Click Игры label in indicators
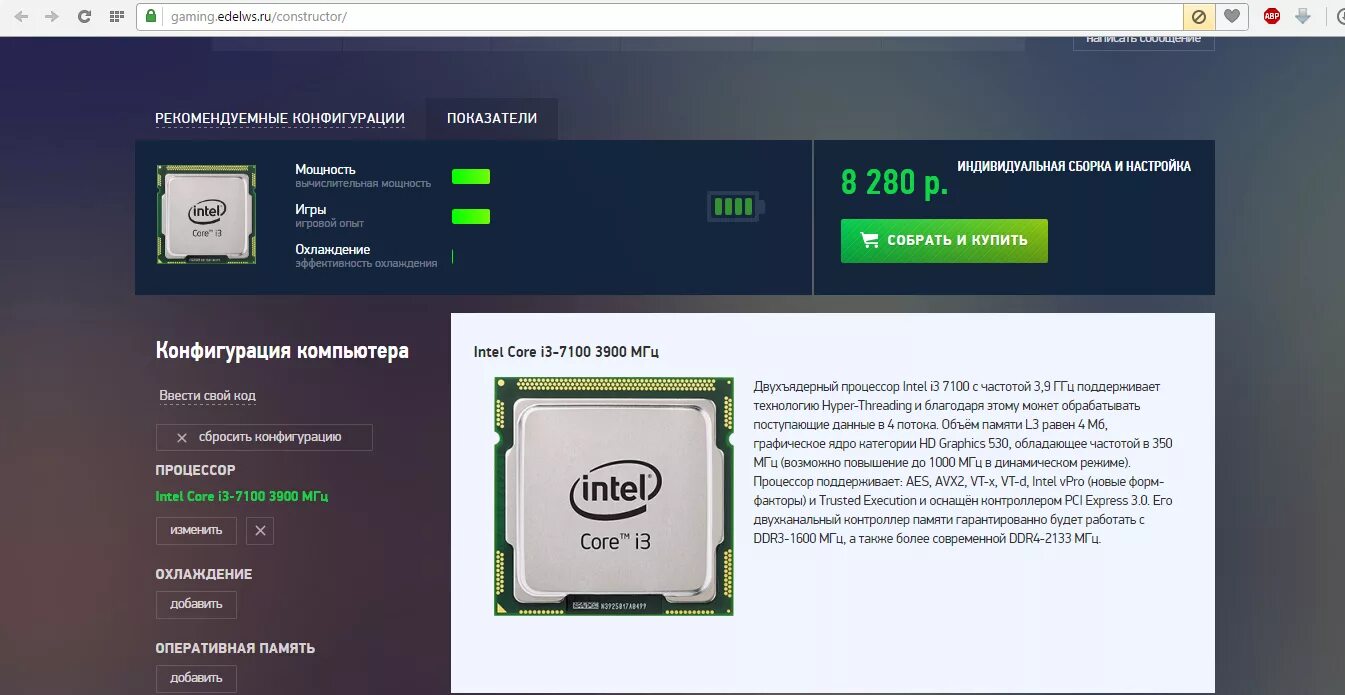This screenshot has height=695, width=1345. click(x=311, y=210)
